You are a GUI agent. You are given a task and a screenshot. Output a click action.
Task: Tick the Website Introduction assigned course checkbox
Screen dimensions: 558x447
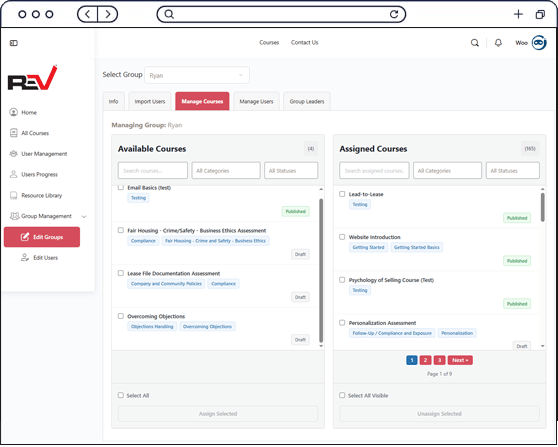point(342,237)
